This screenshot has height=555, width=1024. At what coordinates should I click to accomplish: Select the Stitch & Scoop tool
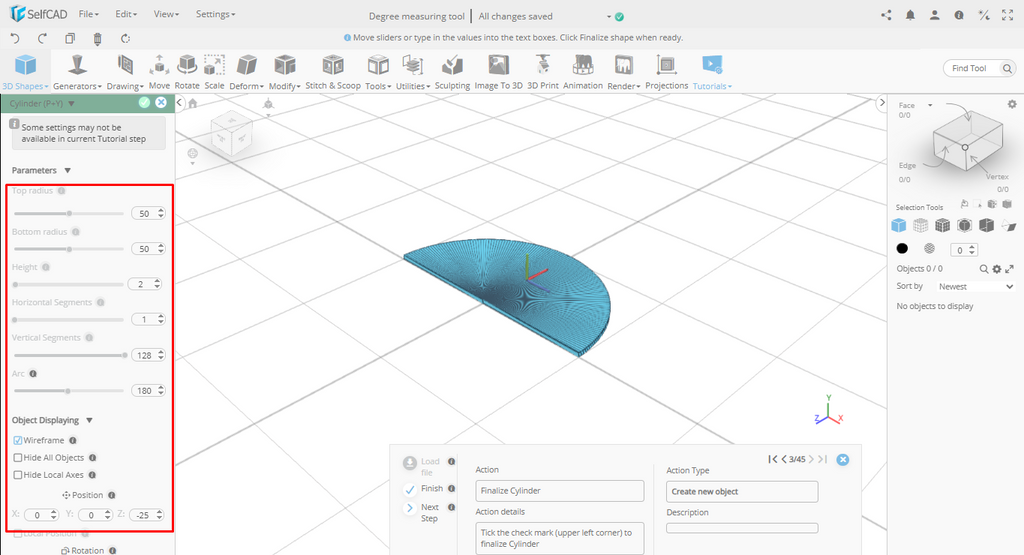pos(333,72)
